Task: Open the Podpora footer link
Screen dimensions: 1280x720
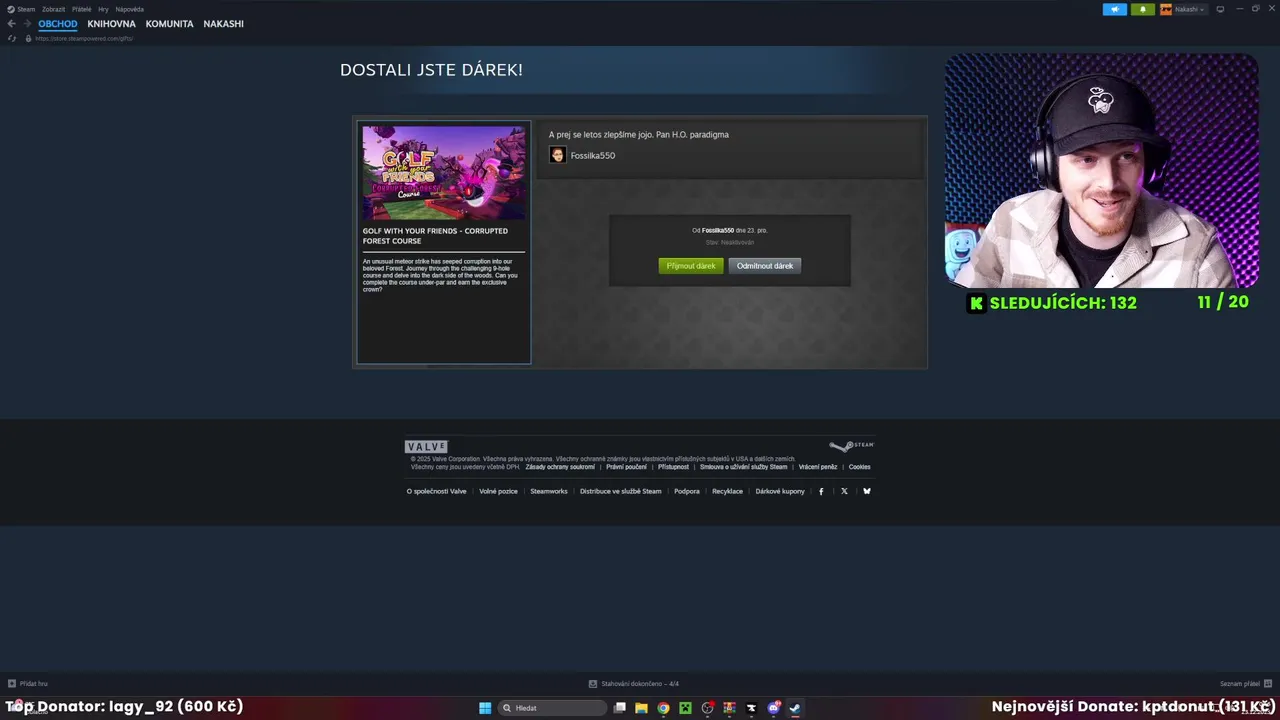Action: point(687,491)
